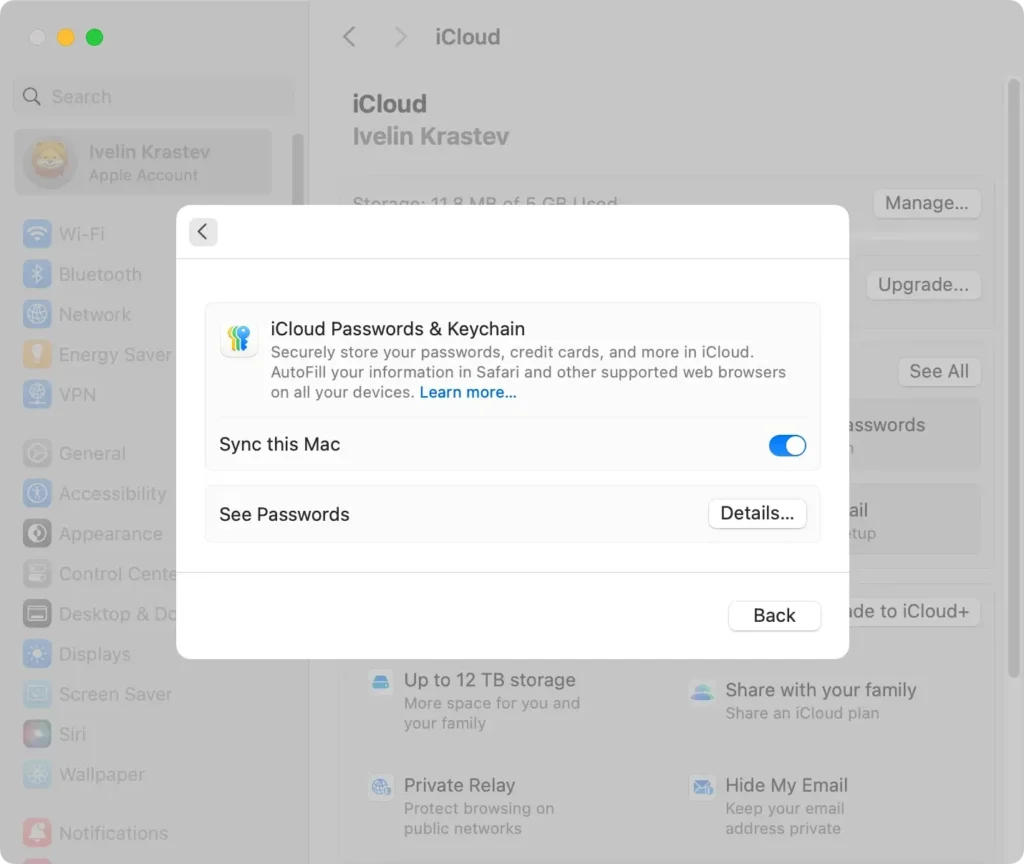Click the forward navigation chevron
This screenshot has height=864, width=1024.
click(x=399, y=36)
